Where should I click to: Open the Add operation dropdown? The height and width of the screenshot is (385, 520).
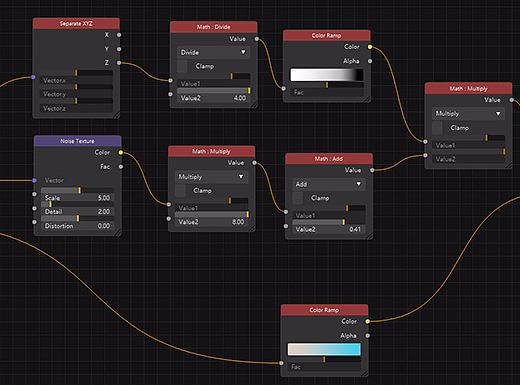(329, 184)
